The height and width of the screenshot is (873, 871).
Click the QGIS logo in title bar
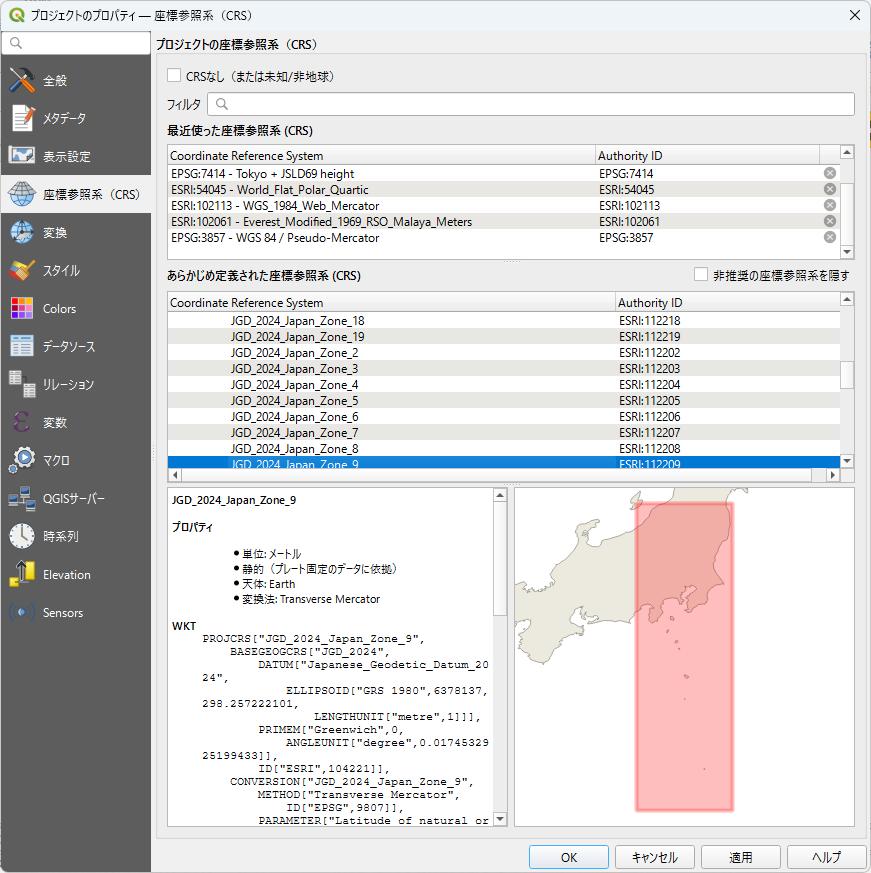(17, 15)
